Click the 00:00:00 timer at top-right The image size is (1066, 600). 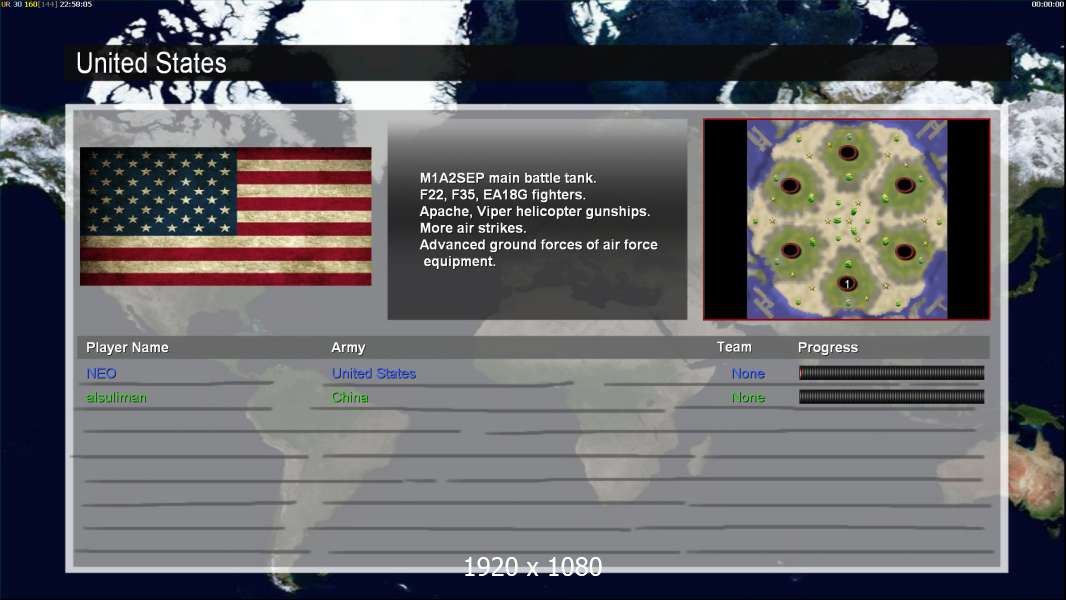[x=1047, y=4]
